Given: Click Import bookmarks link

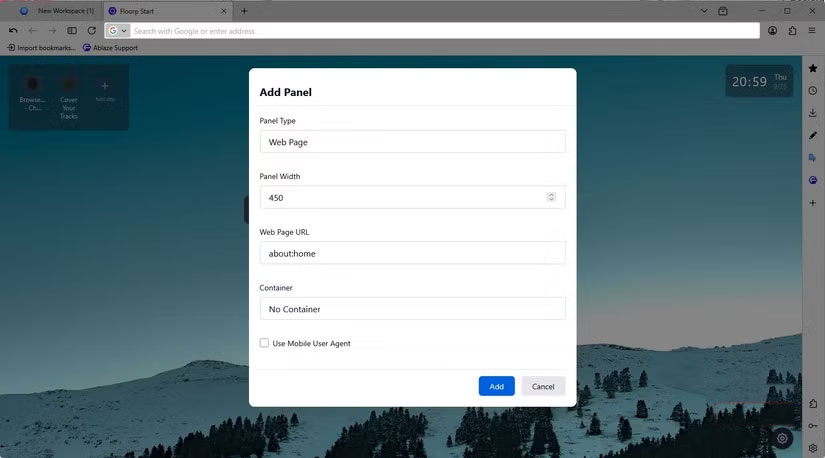Looking at the screenshot, I should (x=42, y=47).
